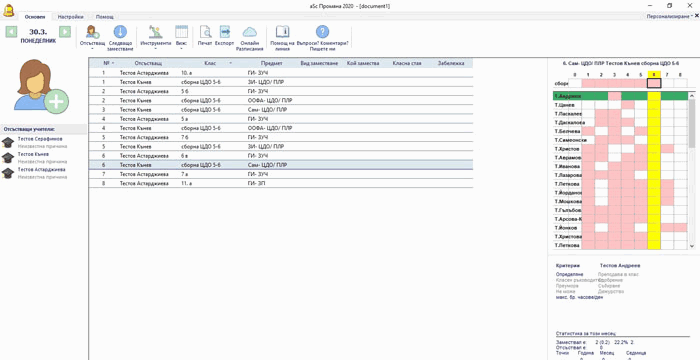Click the teacher list vertical scrollbar thumb
Screen dimensions: 700x360
click(x=692, y=124)
